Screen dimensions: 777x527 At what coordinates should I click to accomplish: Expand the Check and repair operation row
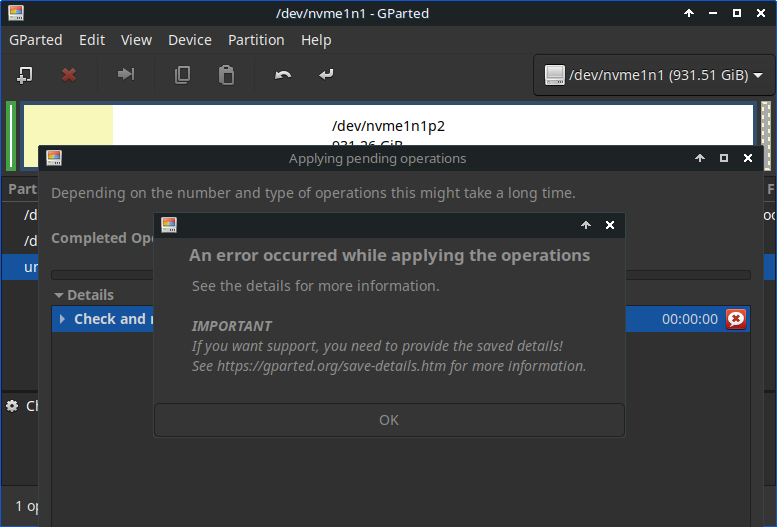click(62, 319)
